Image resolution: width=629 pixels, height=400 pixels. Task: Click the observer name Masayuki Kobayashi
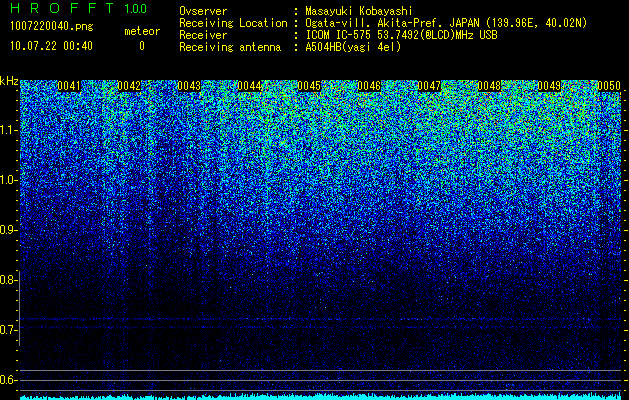pos(359,12)
